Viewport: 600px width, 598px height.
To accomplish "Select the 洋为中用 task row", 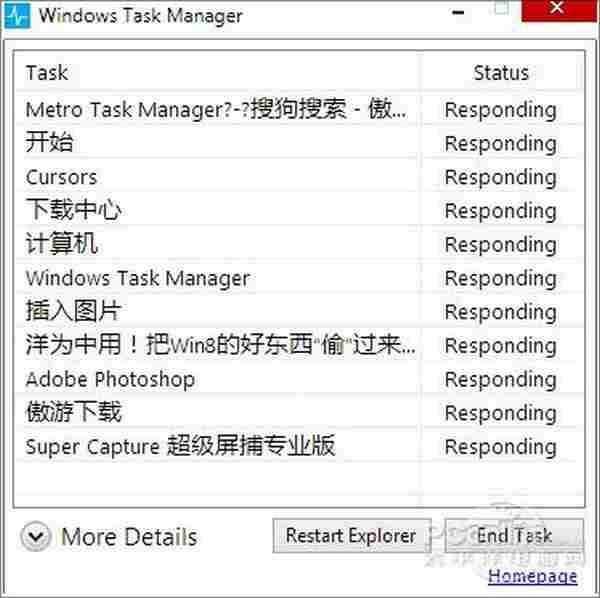I will [x=220, y=345].
